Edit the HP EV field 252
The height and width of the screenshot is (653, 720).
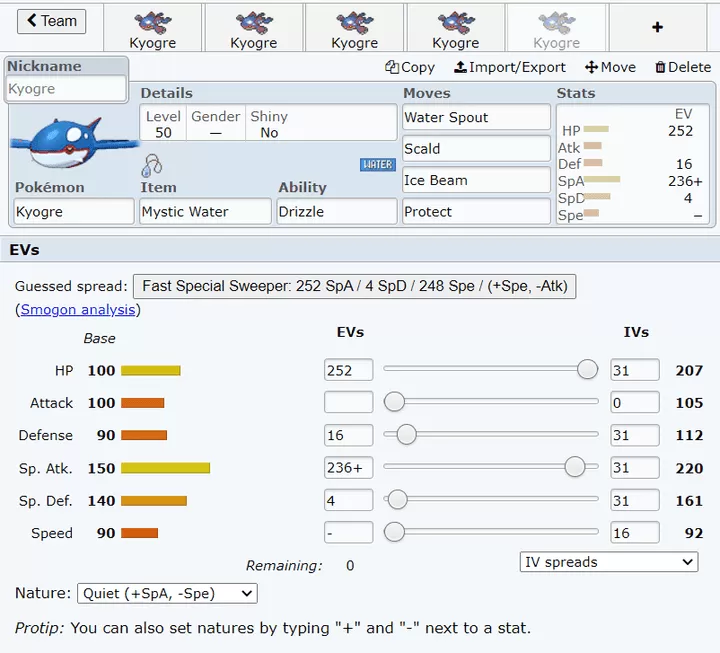click(x=349, y=370)
